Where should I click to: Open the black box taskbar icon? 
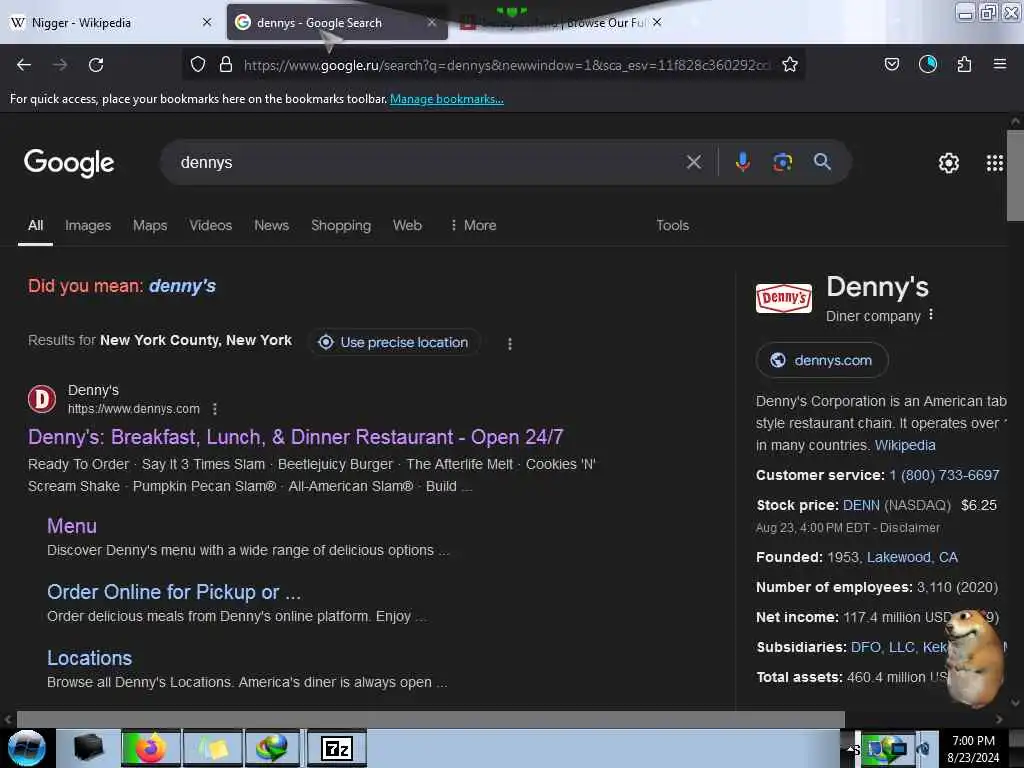click(88, 748)
